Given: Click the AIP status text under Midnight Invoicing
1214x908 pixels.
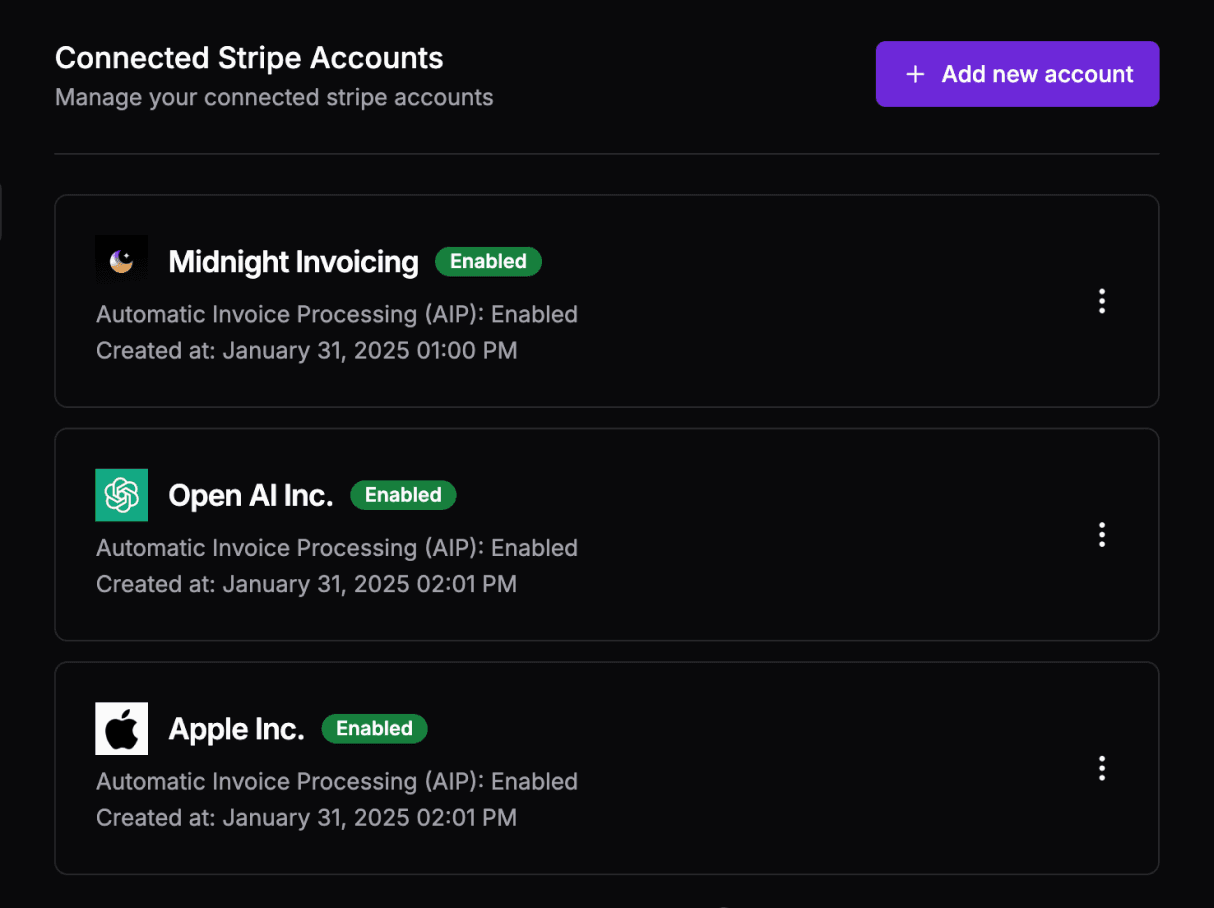Looking at the screenshot, I should coord(337,314).
